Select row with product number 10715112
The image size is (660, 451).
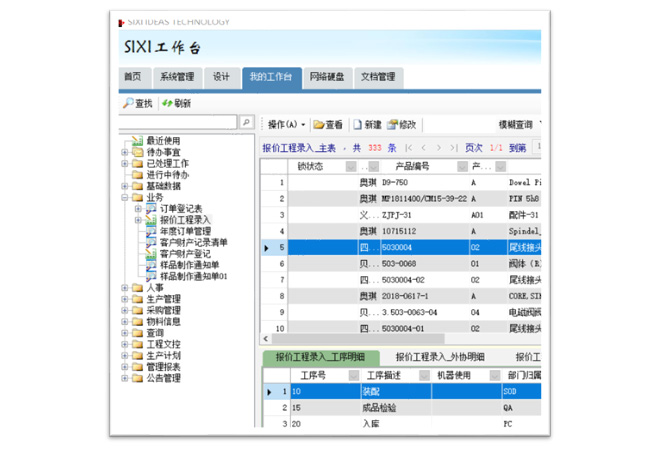(400, 231)
